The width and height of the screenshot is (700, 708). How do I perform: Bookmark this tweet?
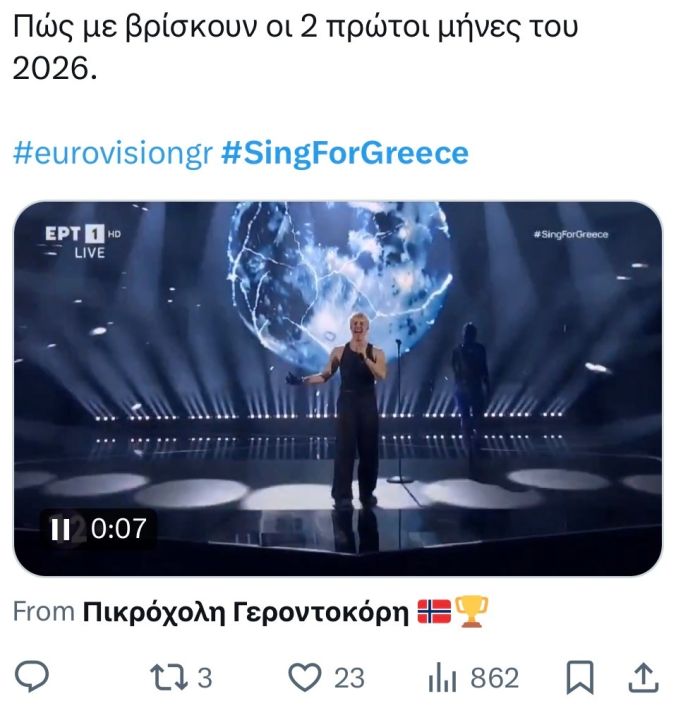(579, 678)
